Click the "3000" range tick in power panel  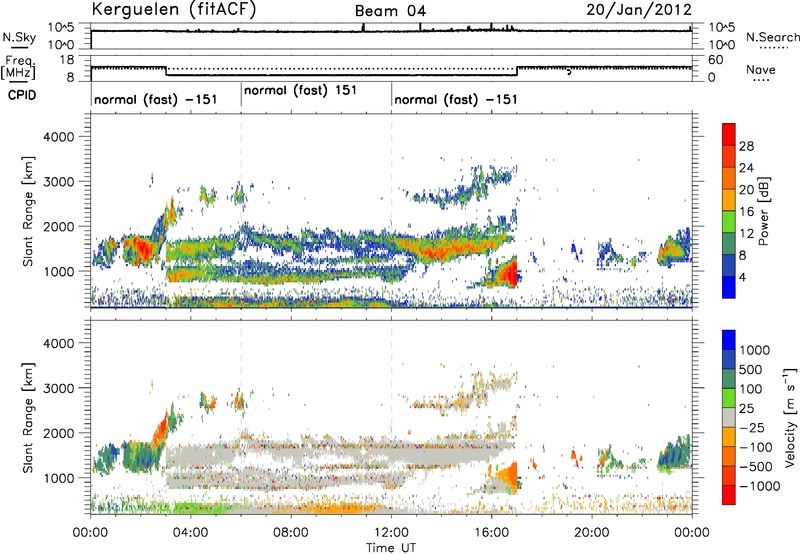[x=58, y=182]
